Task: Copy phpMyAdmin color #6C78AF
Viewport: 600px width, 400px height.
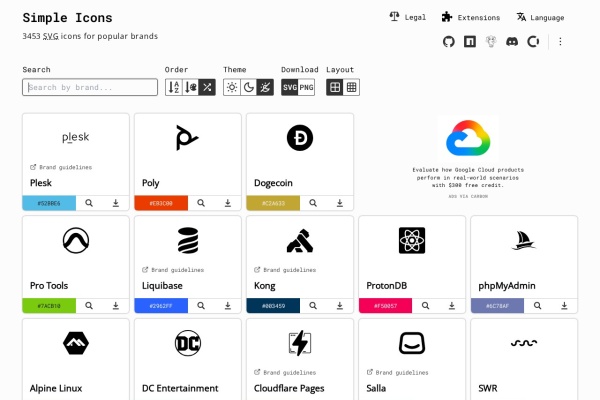Action: pos(497,306)
